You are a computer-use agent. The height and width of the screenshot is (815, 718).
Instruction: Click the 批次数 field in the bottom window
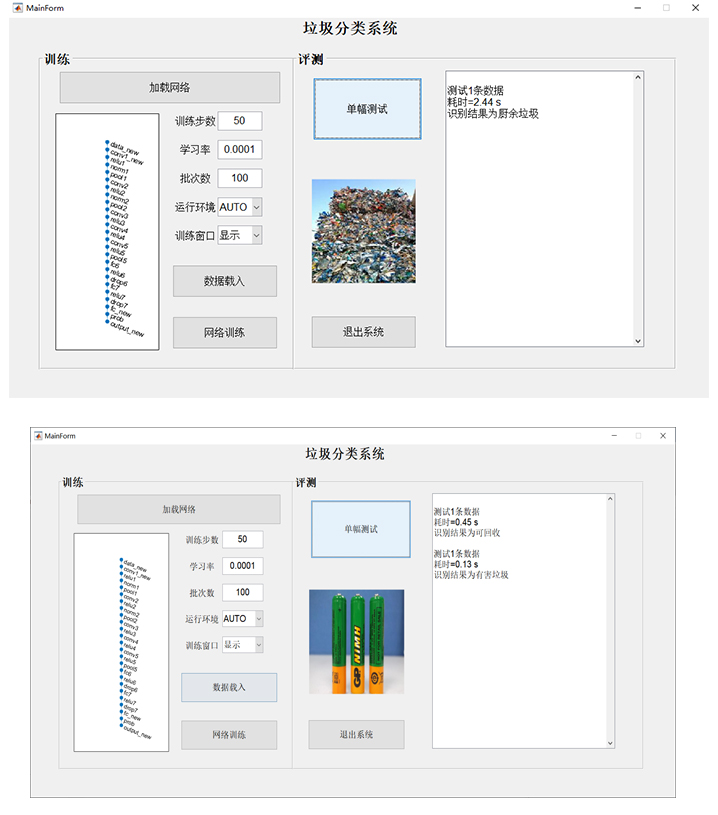pyautogui.click(x=243, y=592)
